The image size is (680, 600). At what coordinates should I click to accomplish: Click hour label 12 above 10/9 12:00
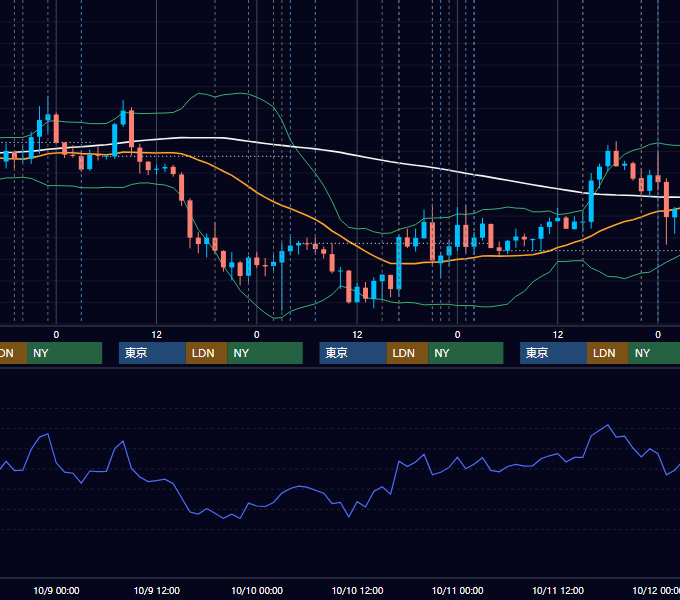click(x=157, y=335)
